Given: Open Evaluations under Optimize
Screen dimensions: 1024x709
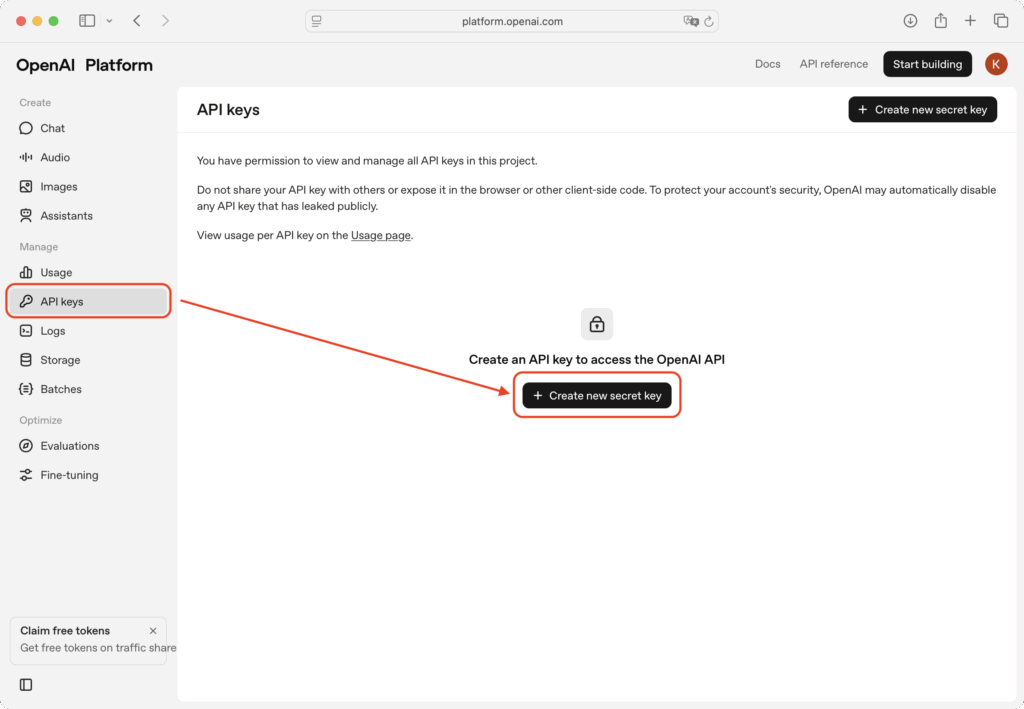Looking at the screenshot, I should pyautogui.click(x=69, y=445).
